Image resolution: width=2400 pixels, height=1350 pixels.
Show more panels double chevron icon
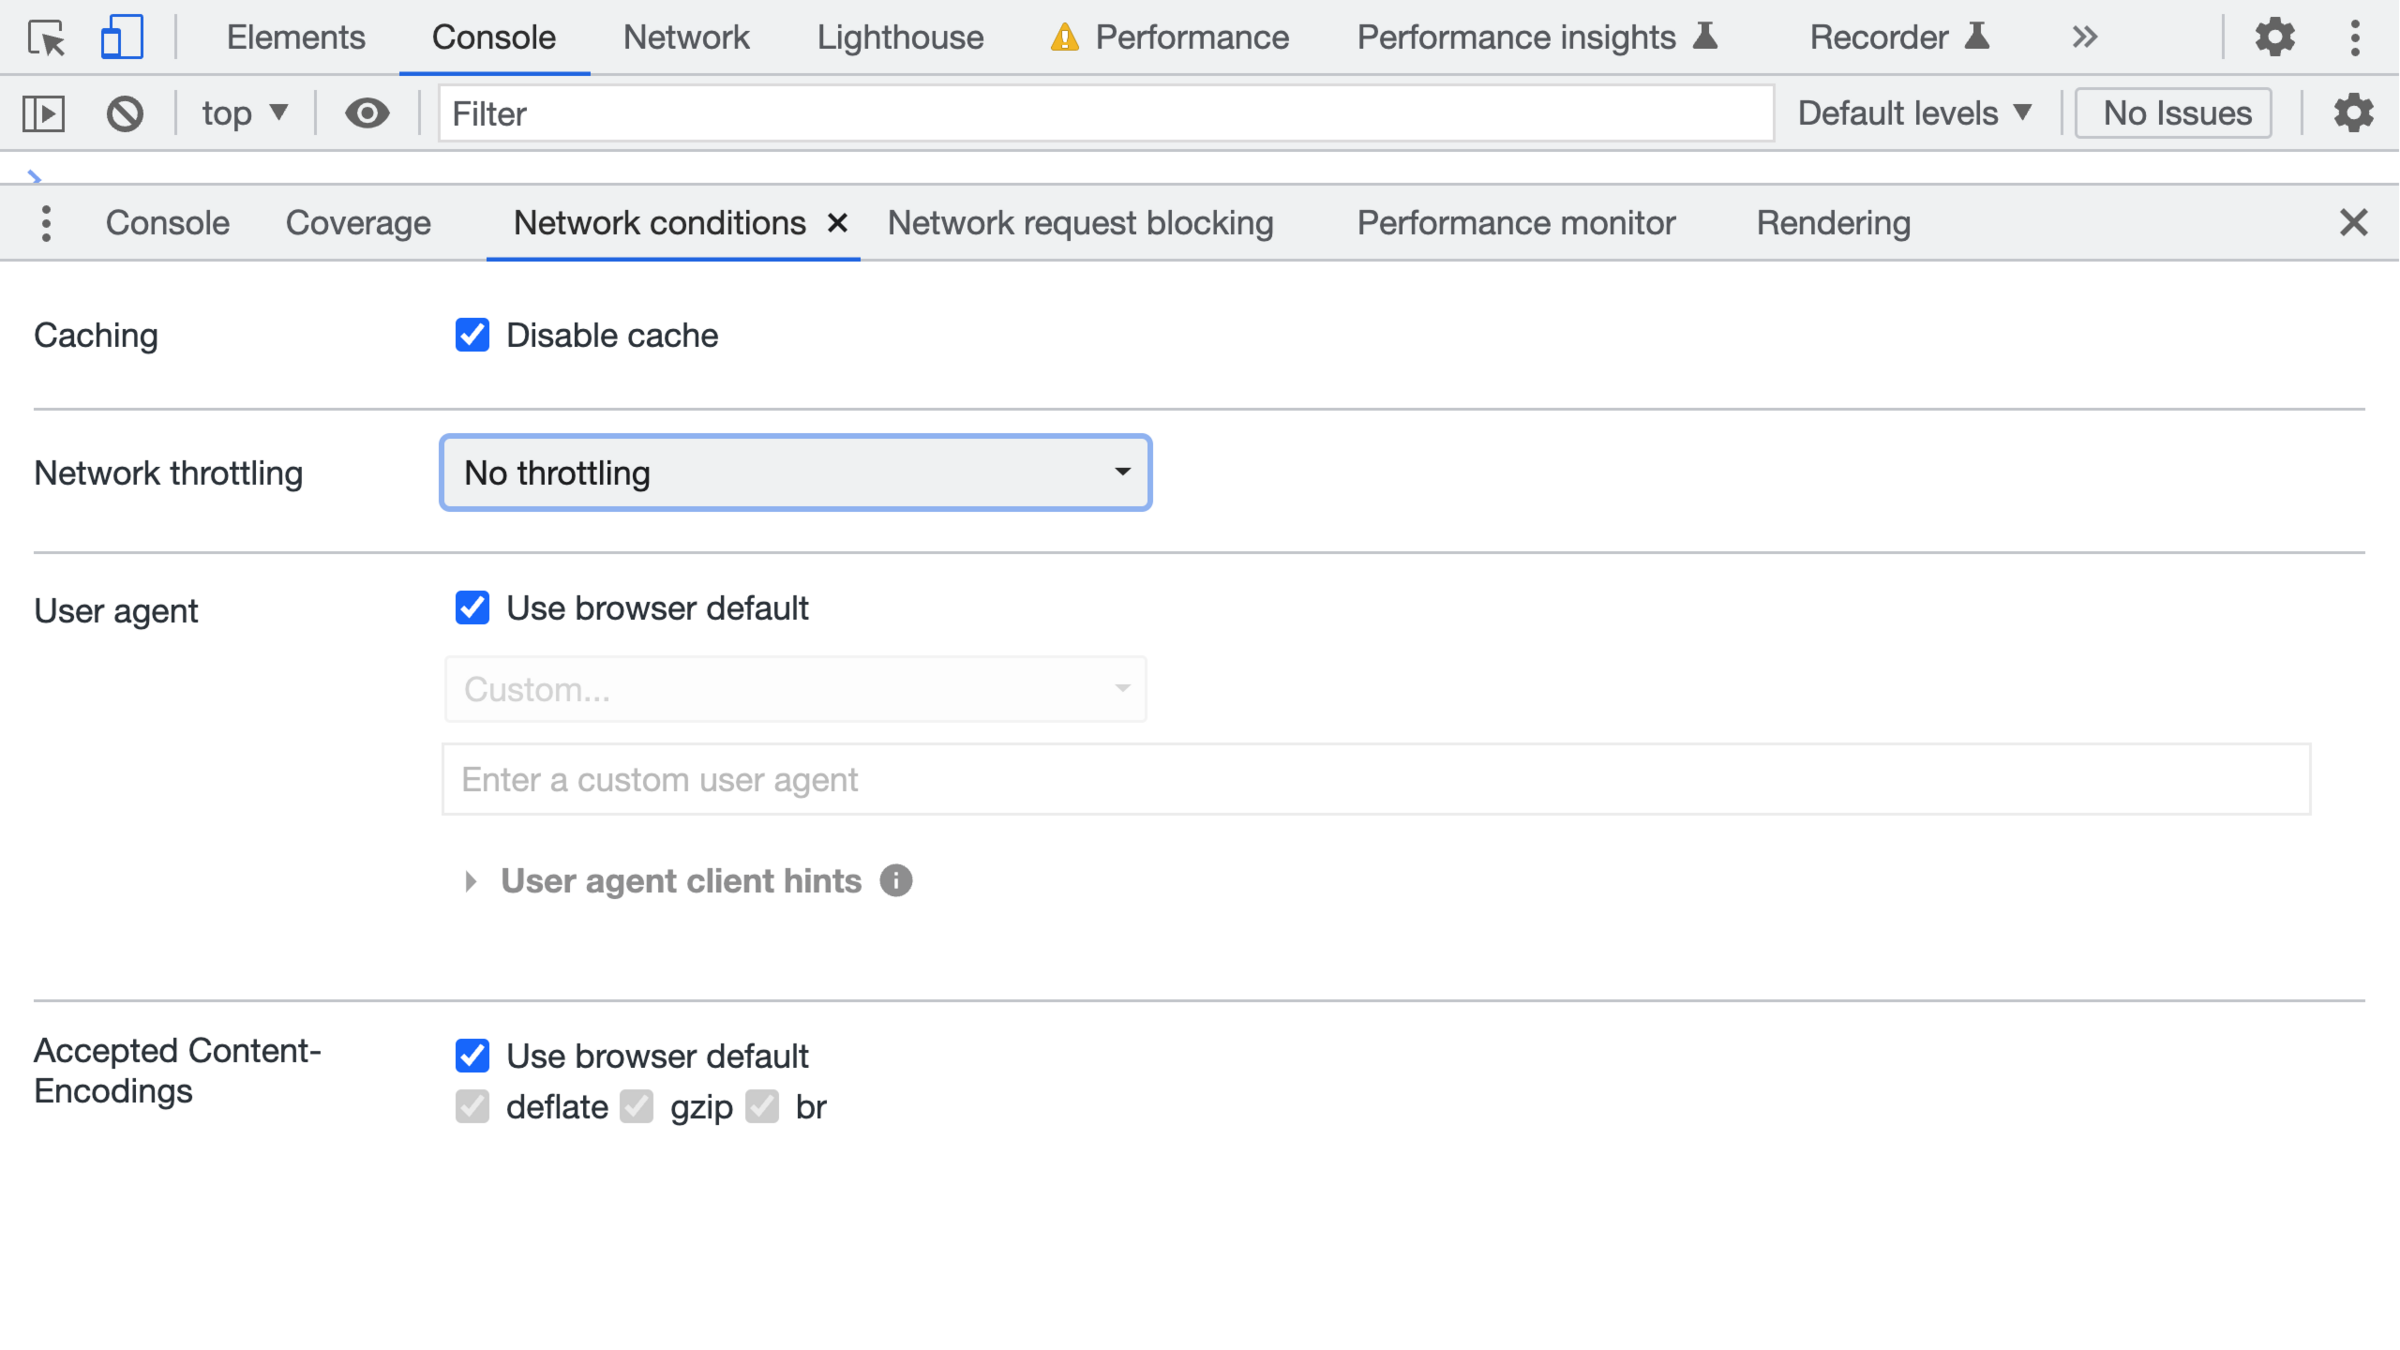coord(2084,38)
